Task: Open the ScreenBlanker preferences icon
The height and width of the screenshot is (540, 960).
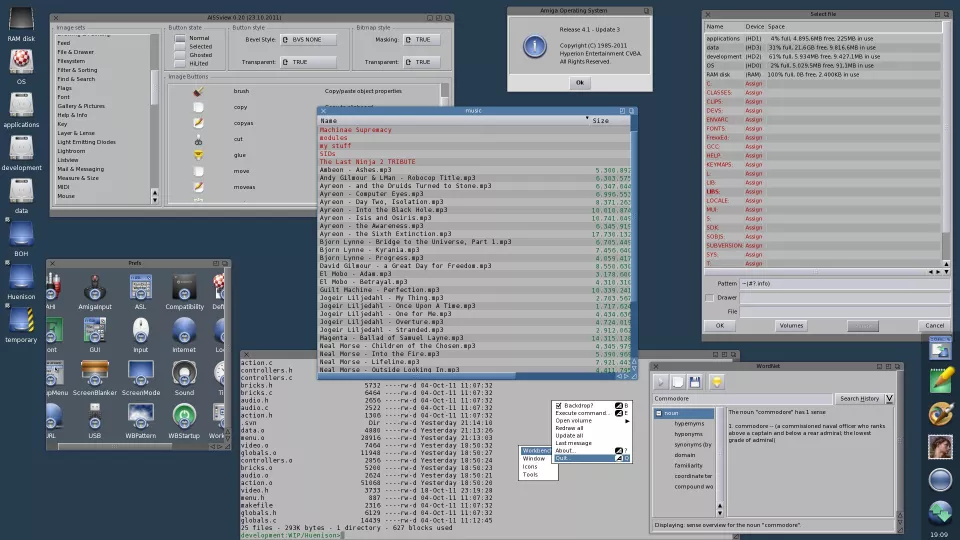Action: 95,375
